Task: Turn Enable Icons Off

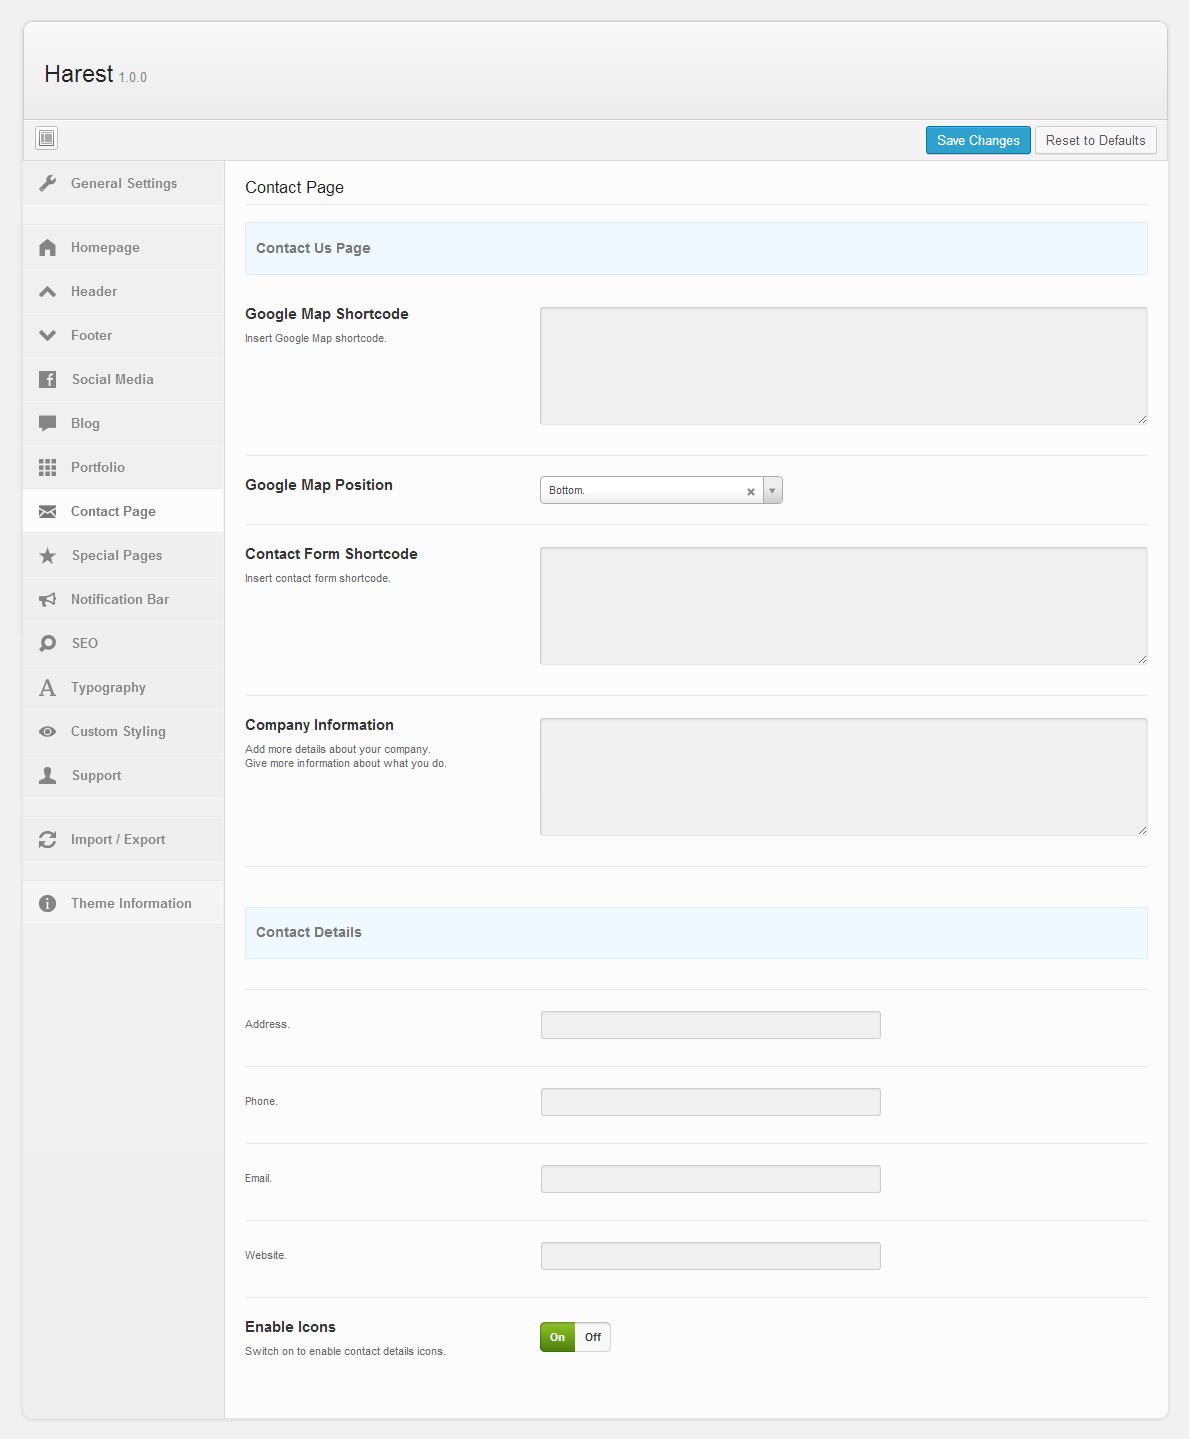Action: coord(593,1337)
